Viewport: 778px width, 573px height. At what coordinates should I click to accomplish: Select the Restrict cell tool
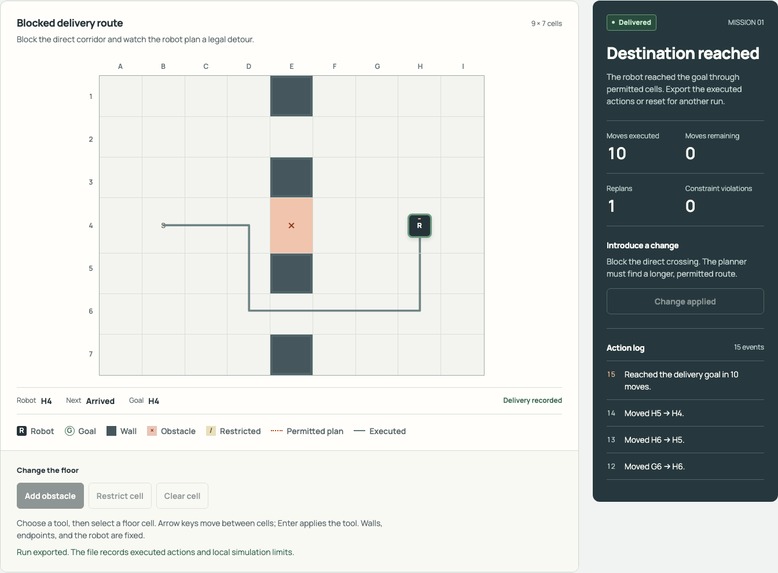pos(120,496)
